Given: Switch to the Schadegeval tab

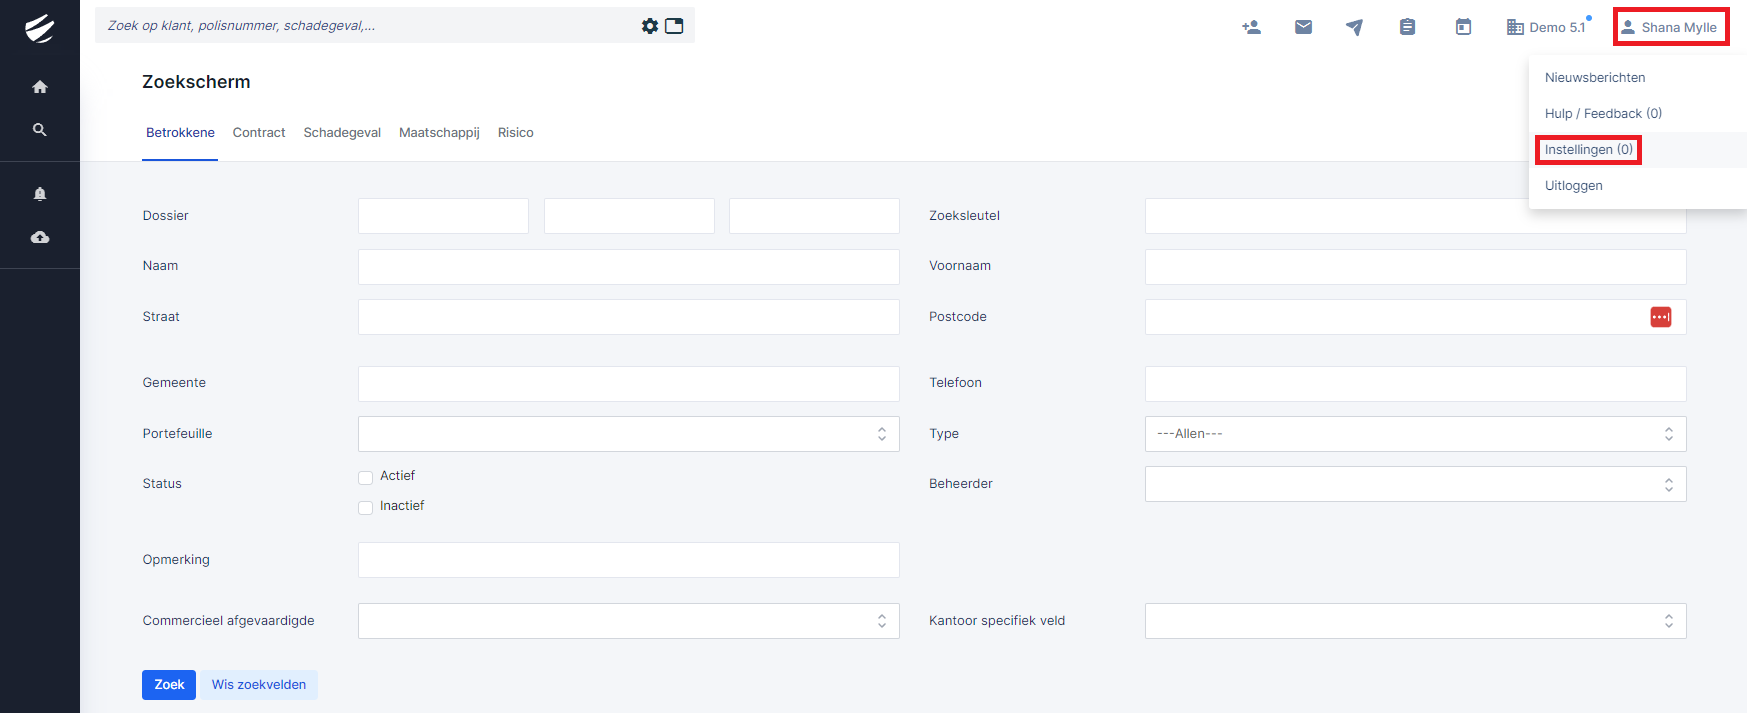Looking at the screenshot, I should point(342,133).
